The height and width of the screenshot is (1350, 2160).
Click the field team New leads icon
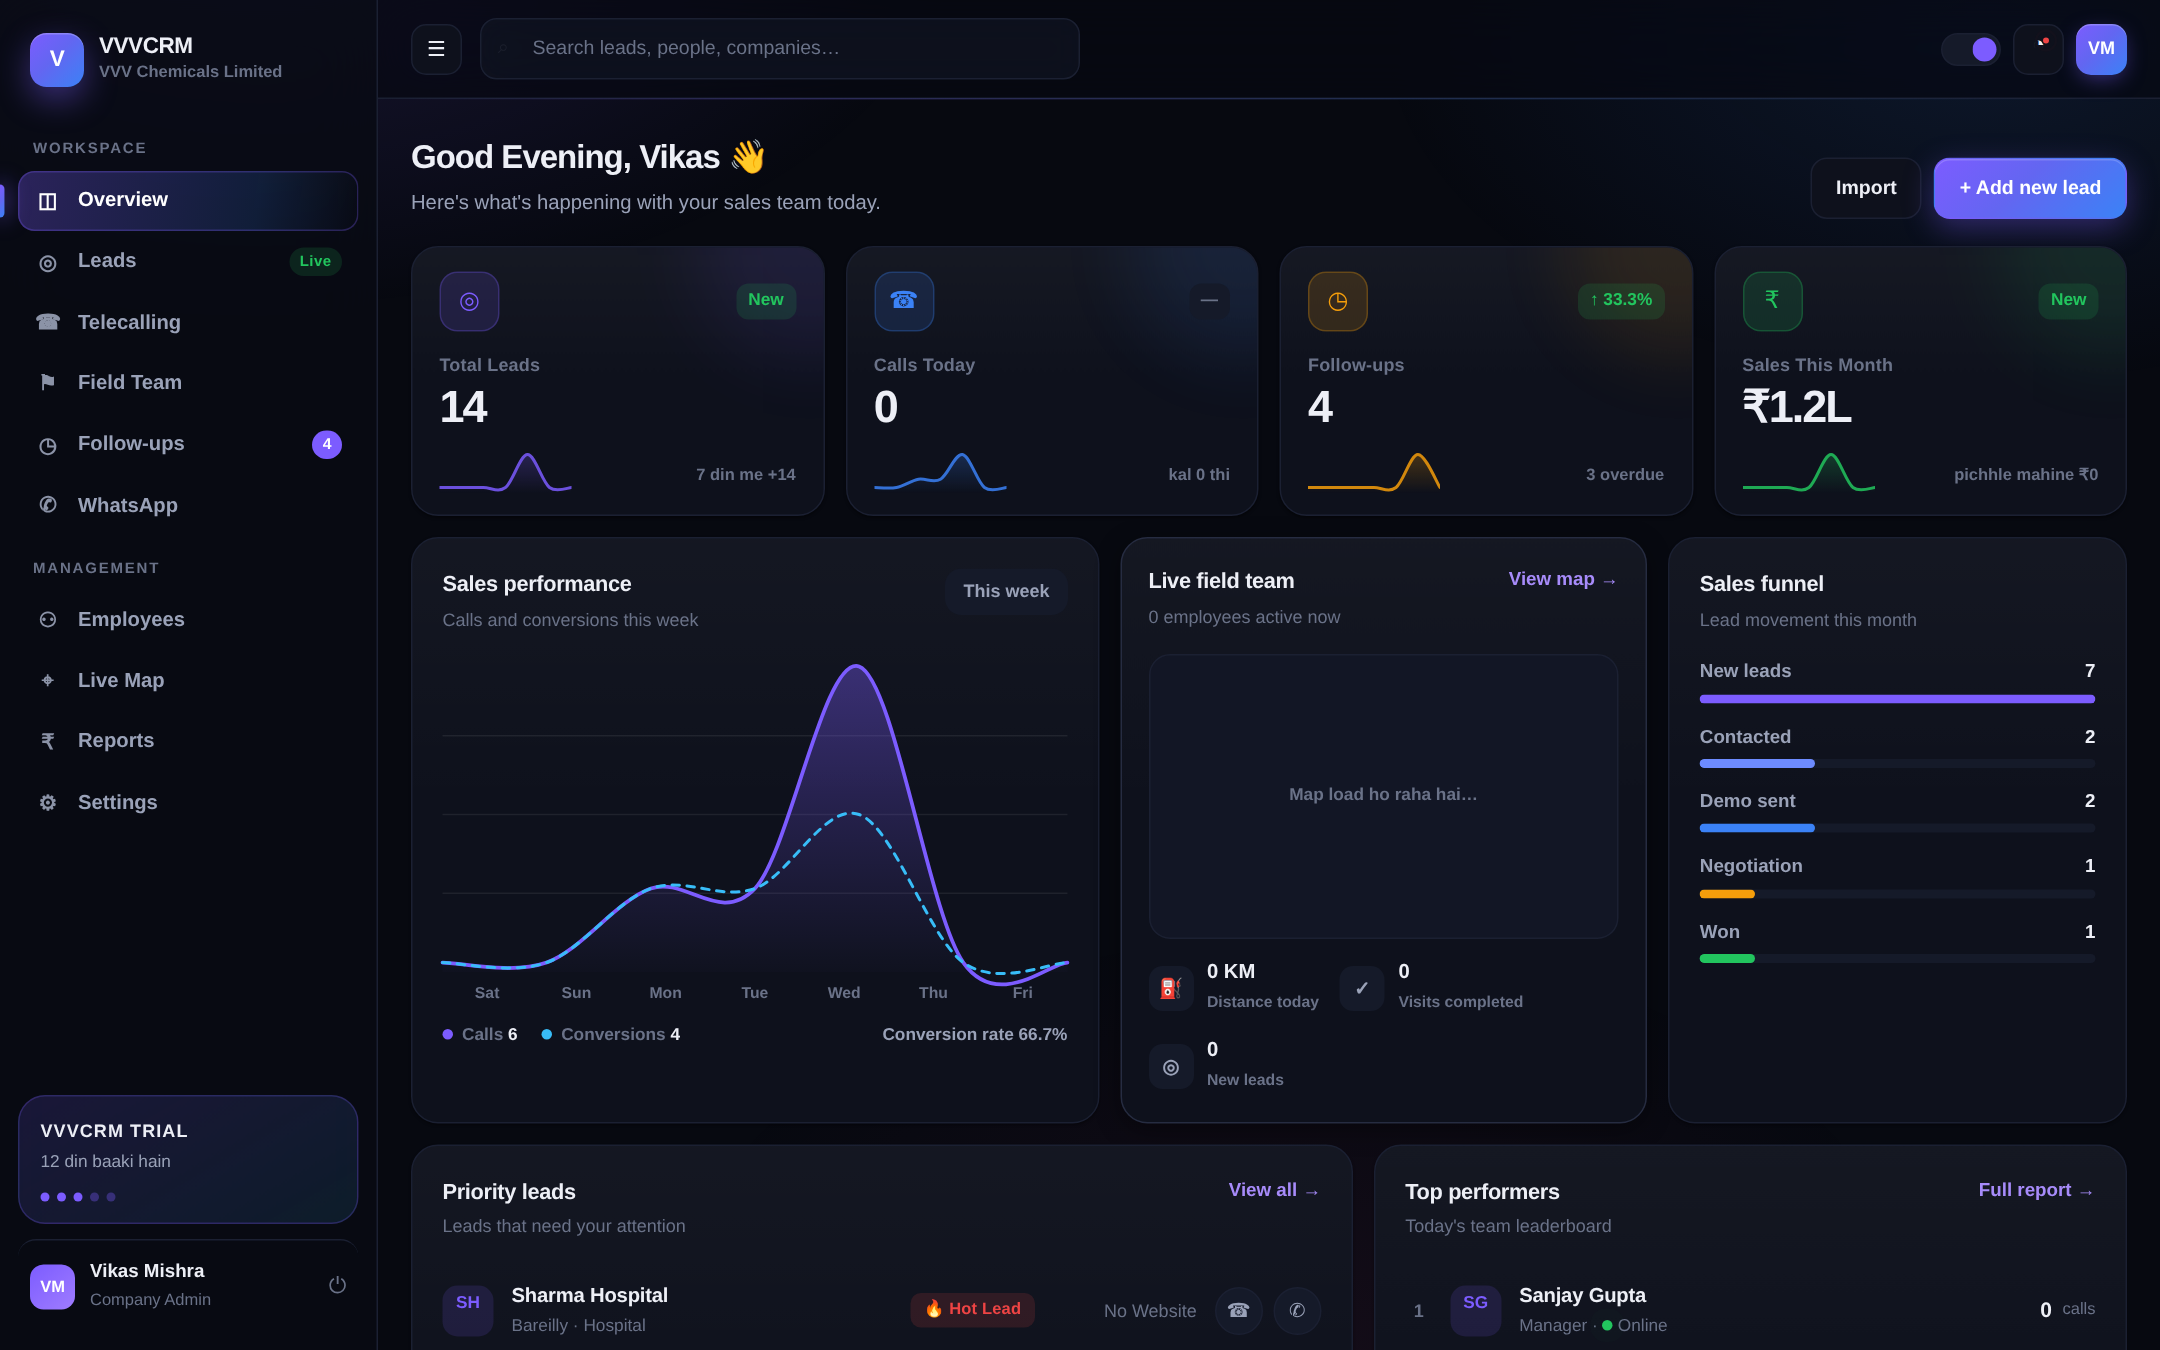coord(1171,1067)
